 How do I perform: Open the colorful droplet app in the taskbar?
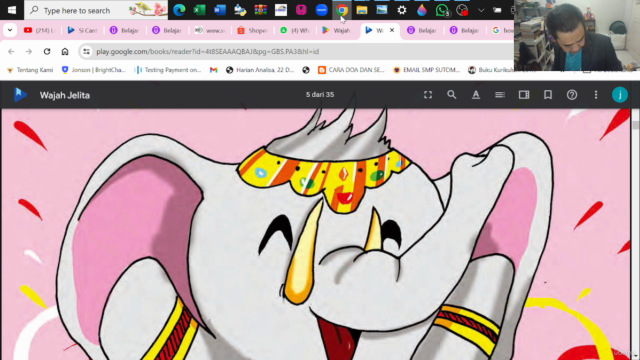[x=422, y=10]
